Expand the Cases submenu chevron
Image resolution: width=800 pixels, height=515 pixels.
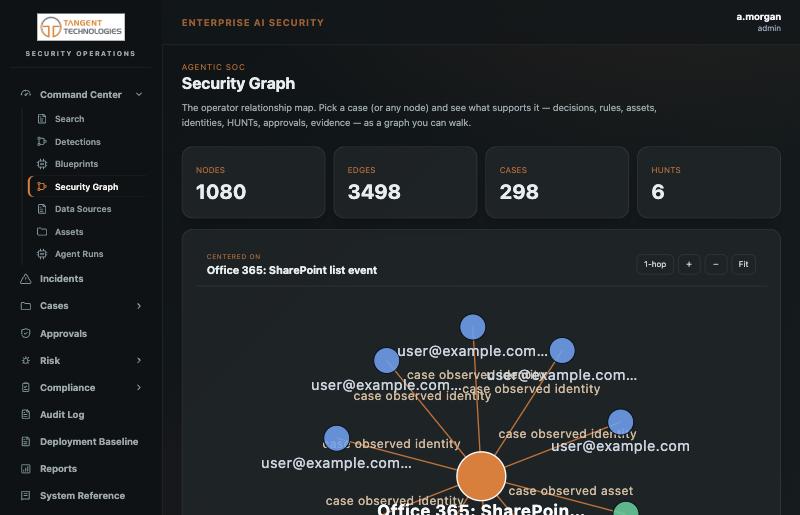(x=139, y=306)
